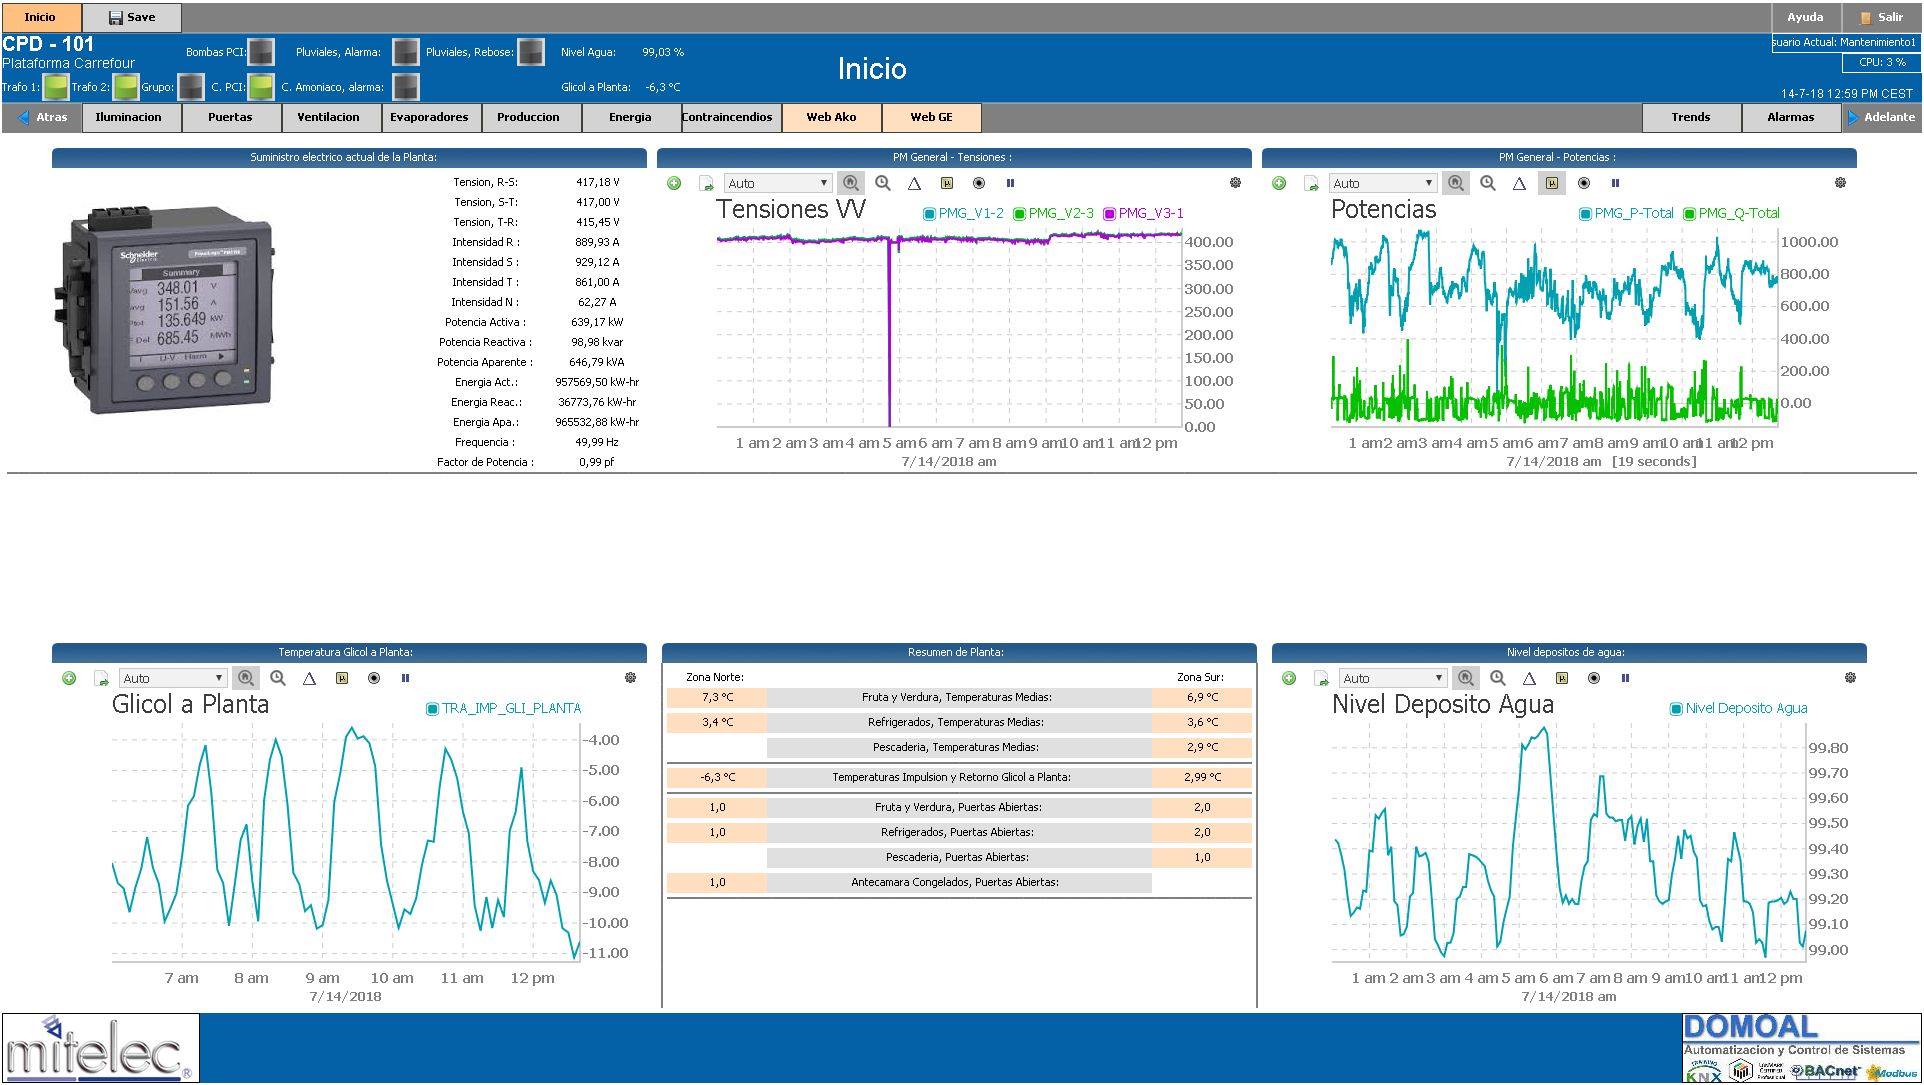1924x1085 pixels.
Task: Open the Auto dropdown in Glicol chart
Action: tap(173, 678)
